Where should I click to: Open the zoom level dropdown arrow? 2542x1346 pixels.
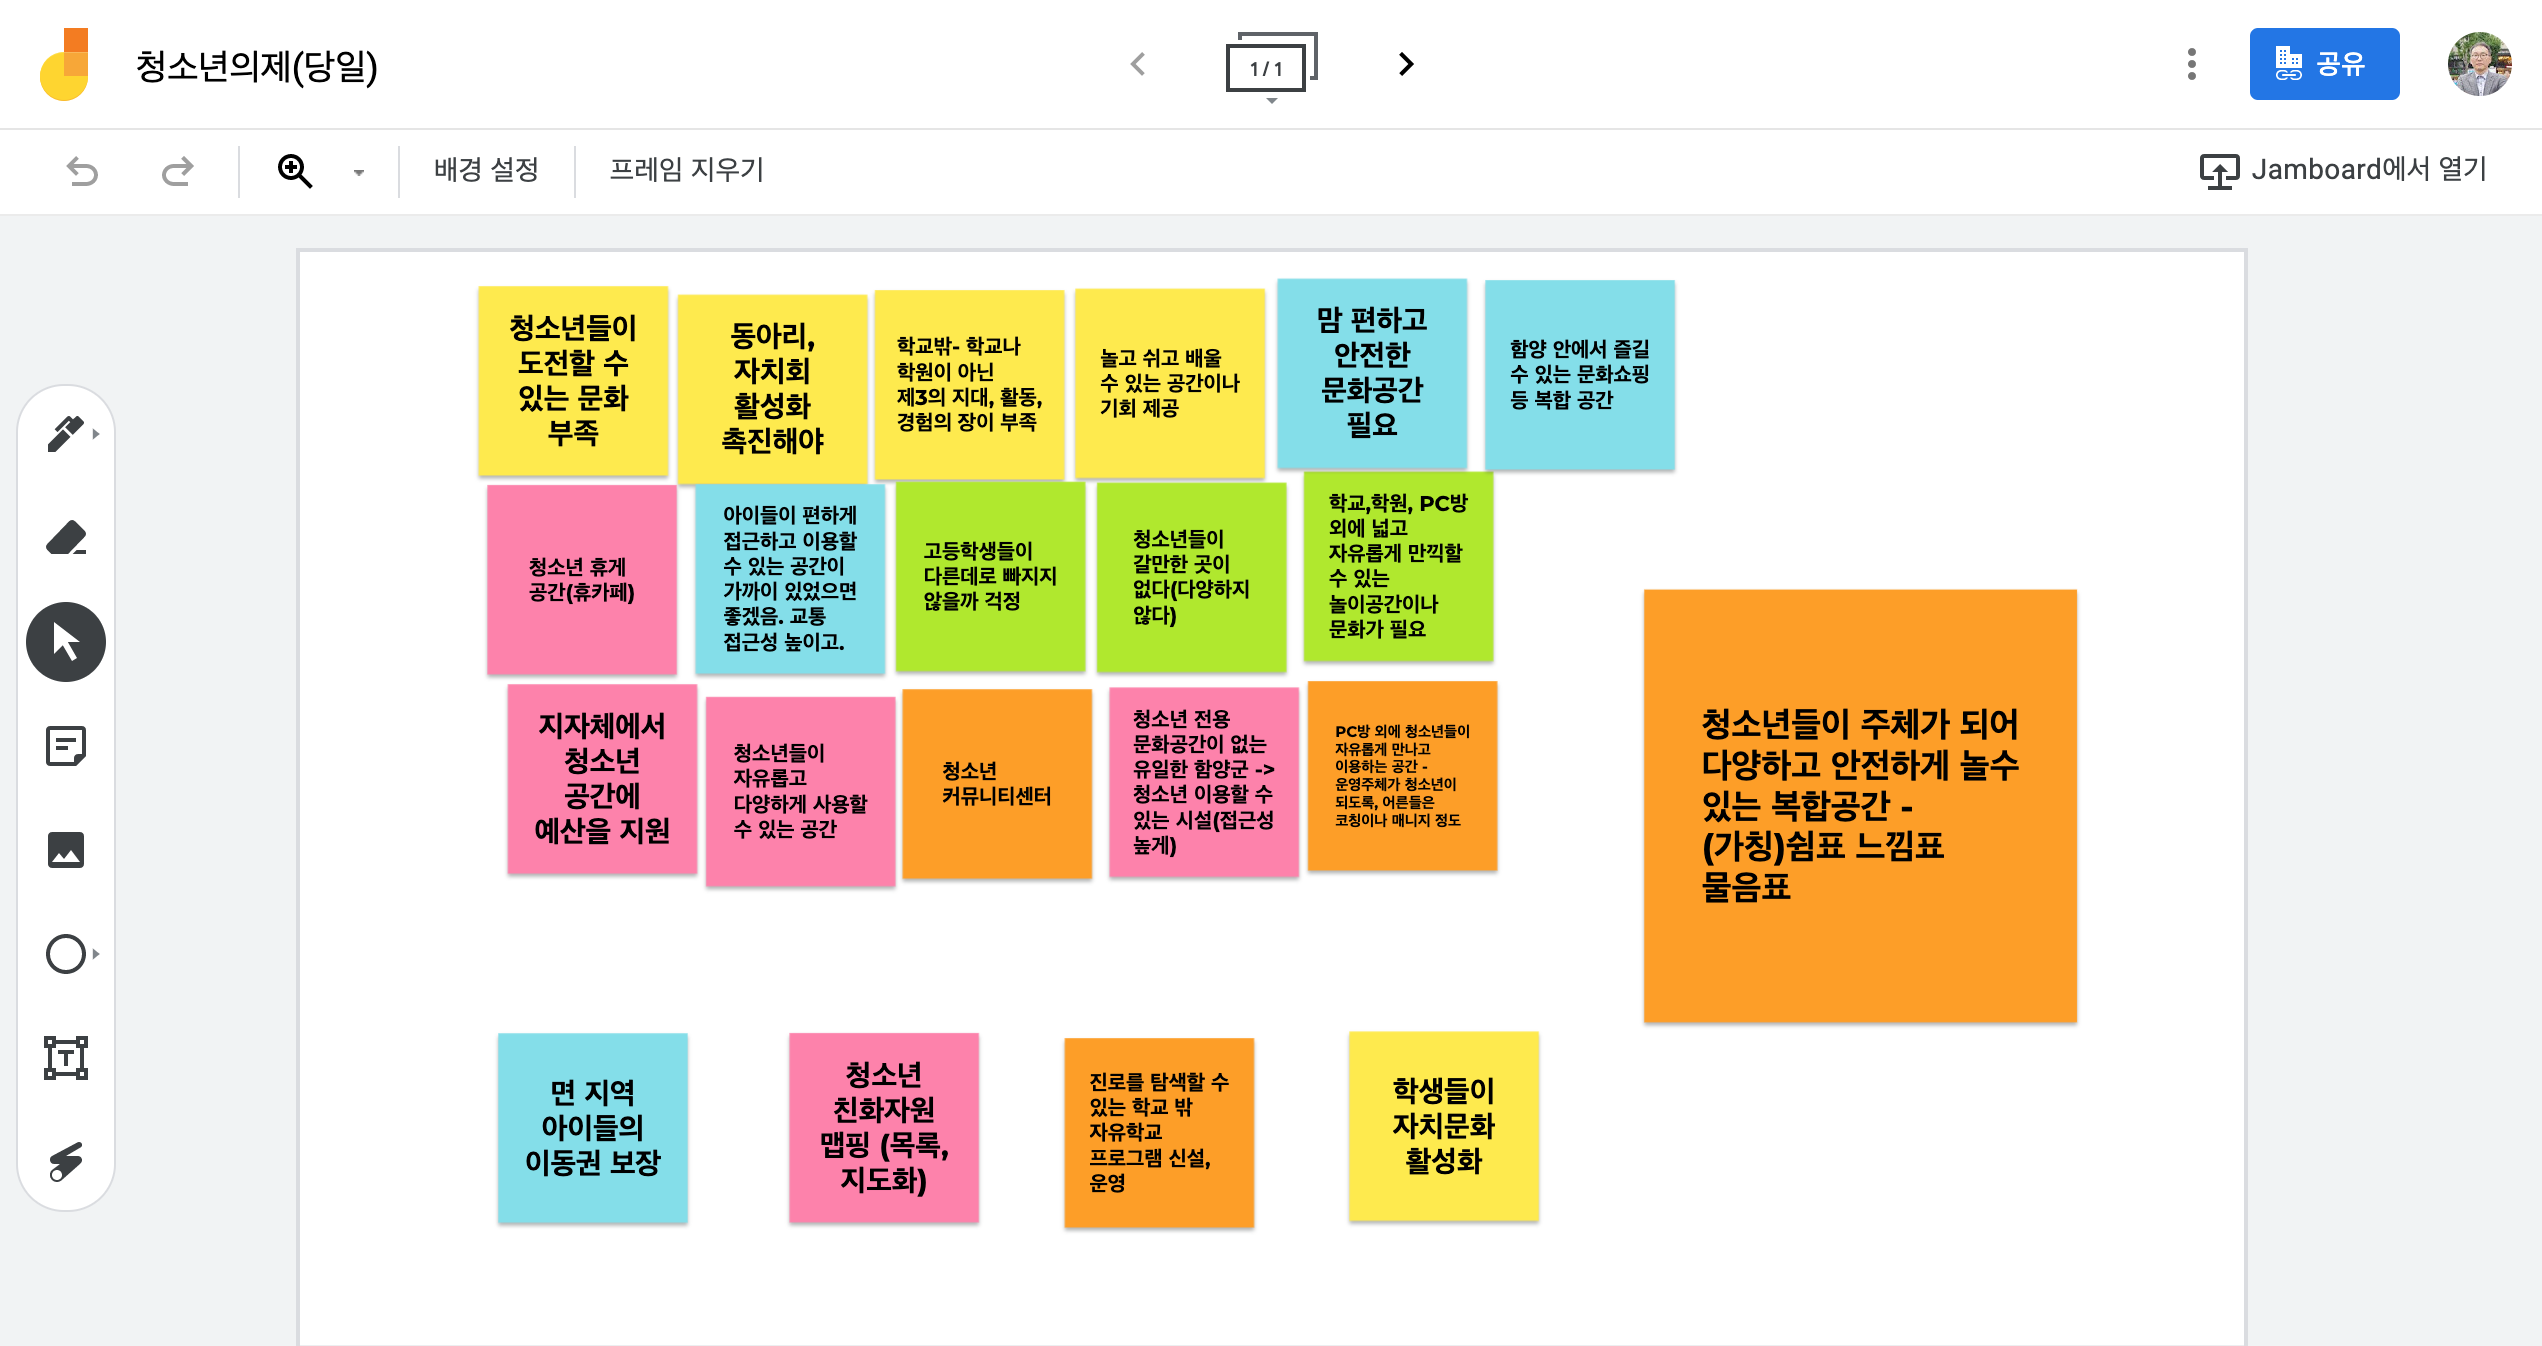coord(359,172)
